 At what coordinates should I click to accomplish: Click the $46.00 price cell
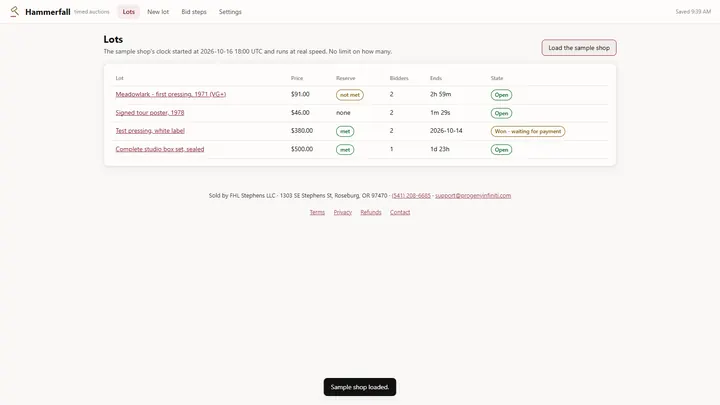point(300,112)
